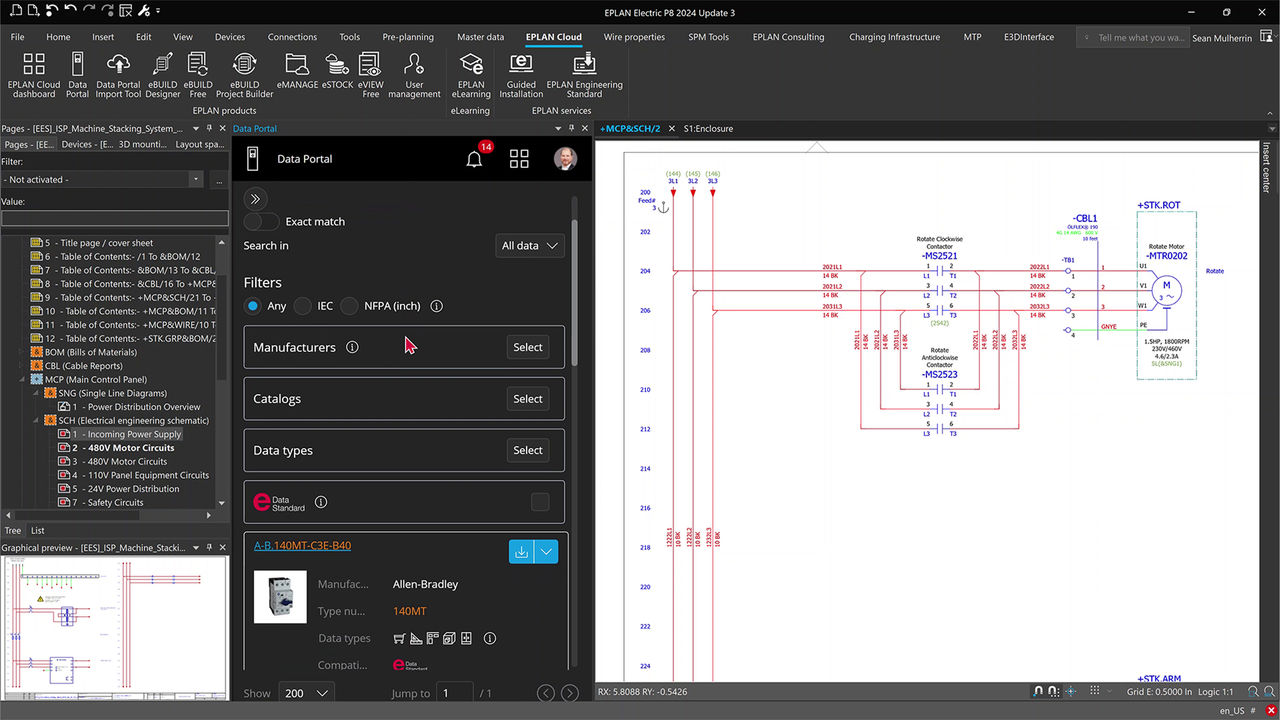
Task: Launch the eBUILD Designer tool
Action: (162, 73)
